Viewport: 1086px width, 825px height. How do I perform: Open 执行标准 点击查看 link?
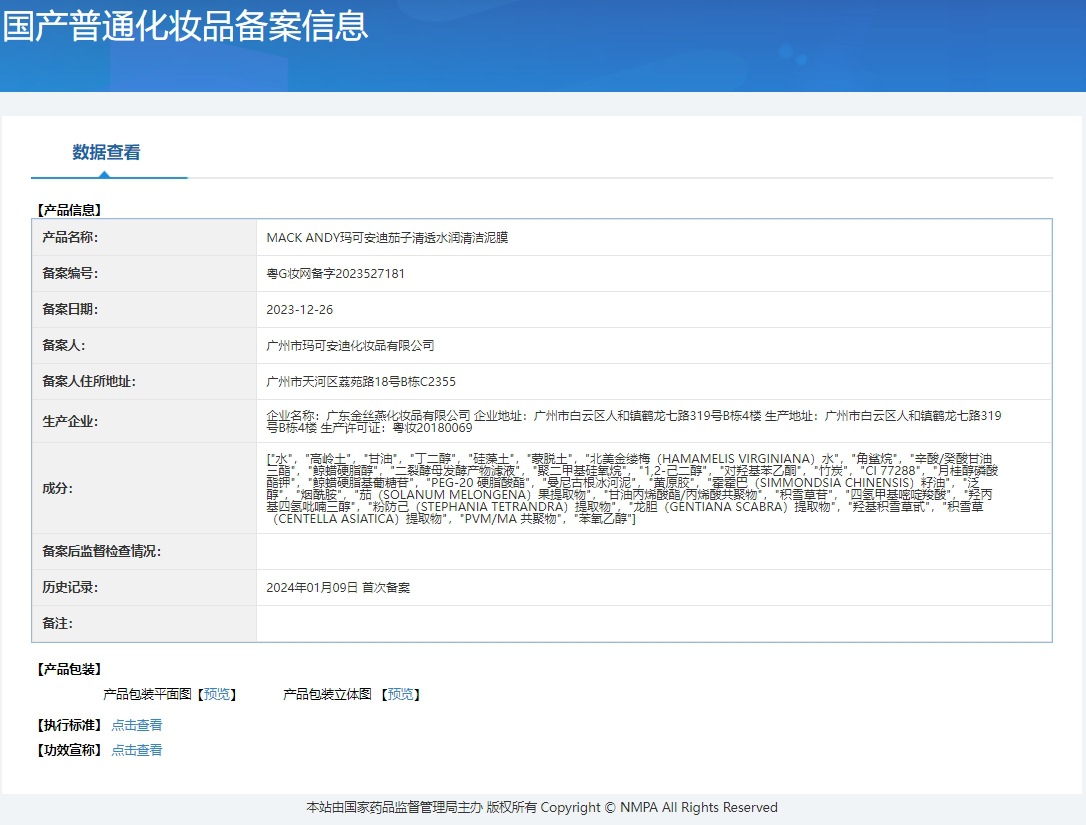pyautogui.click(x=136, y=725)
